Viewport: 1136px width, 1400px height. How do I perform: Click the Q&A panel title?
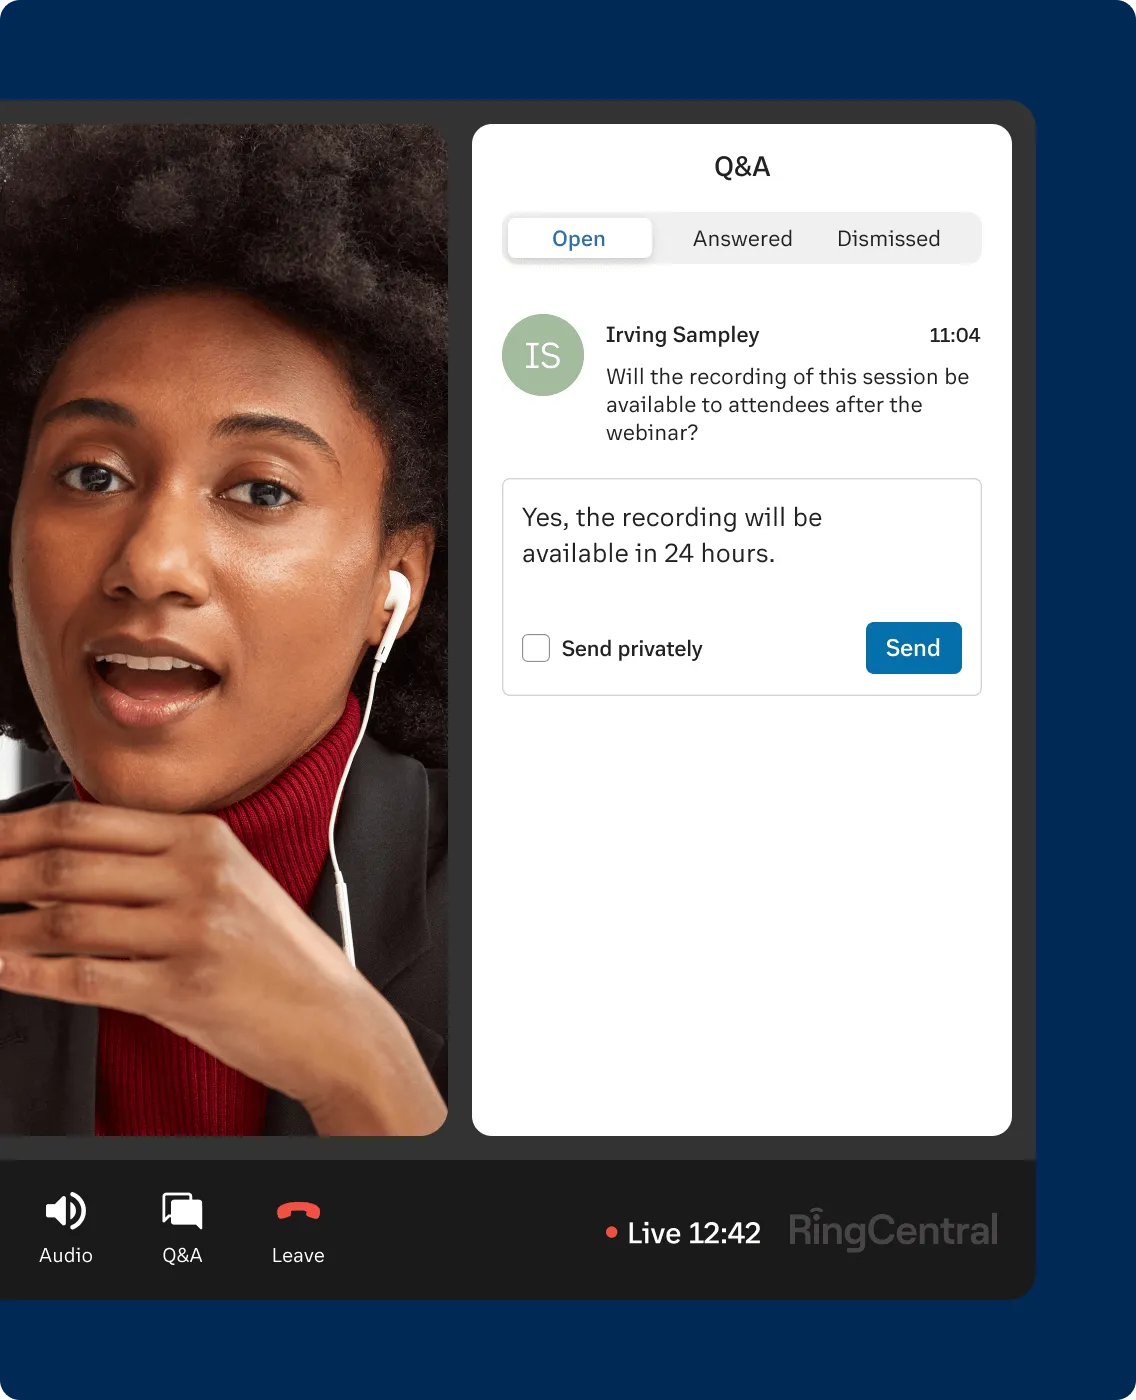(742, 167)
